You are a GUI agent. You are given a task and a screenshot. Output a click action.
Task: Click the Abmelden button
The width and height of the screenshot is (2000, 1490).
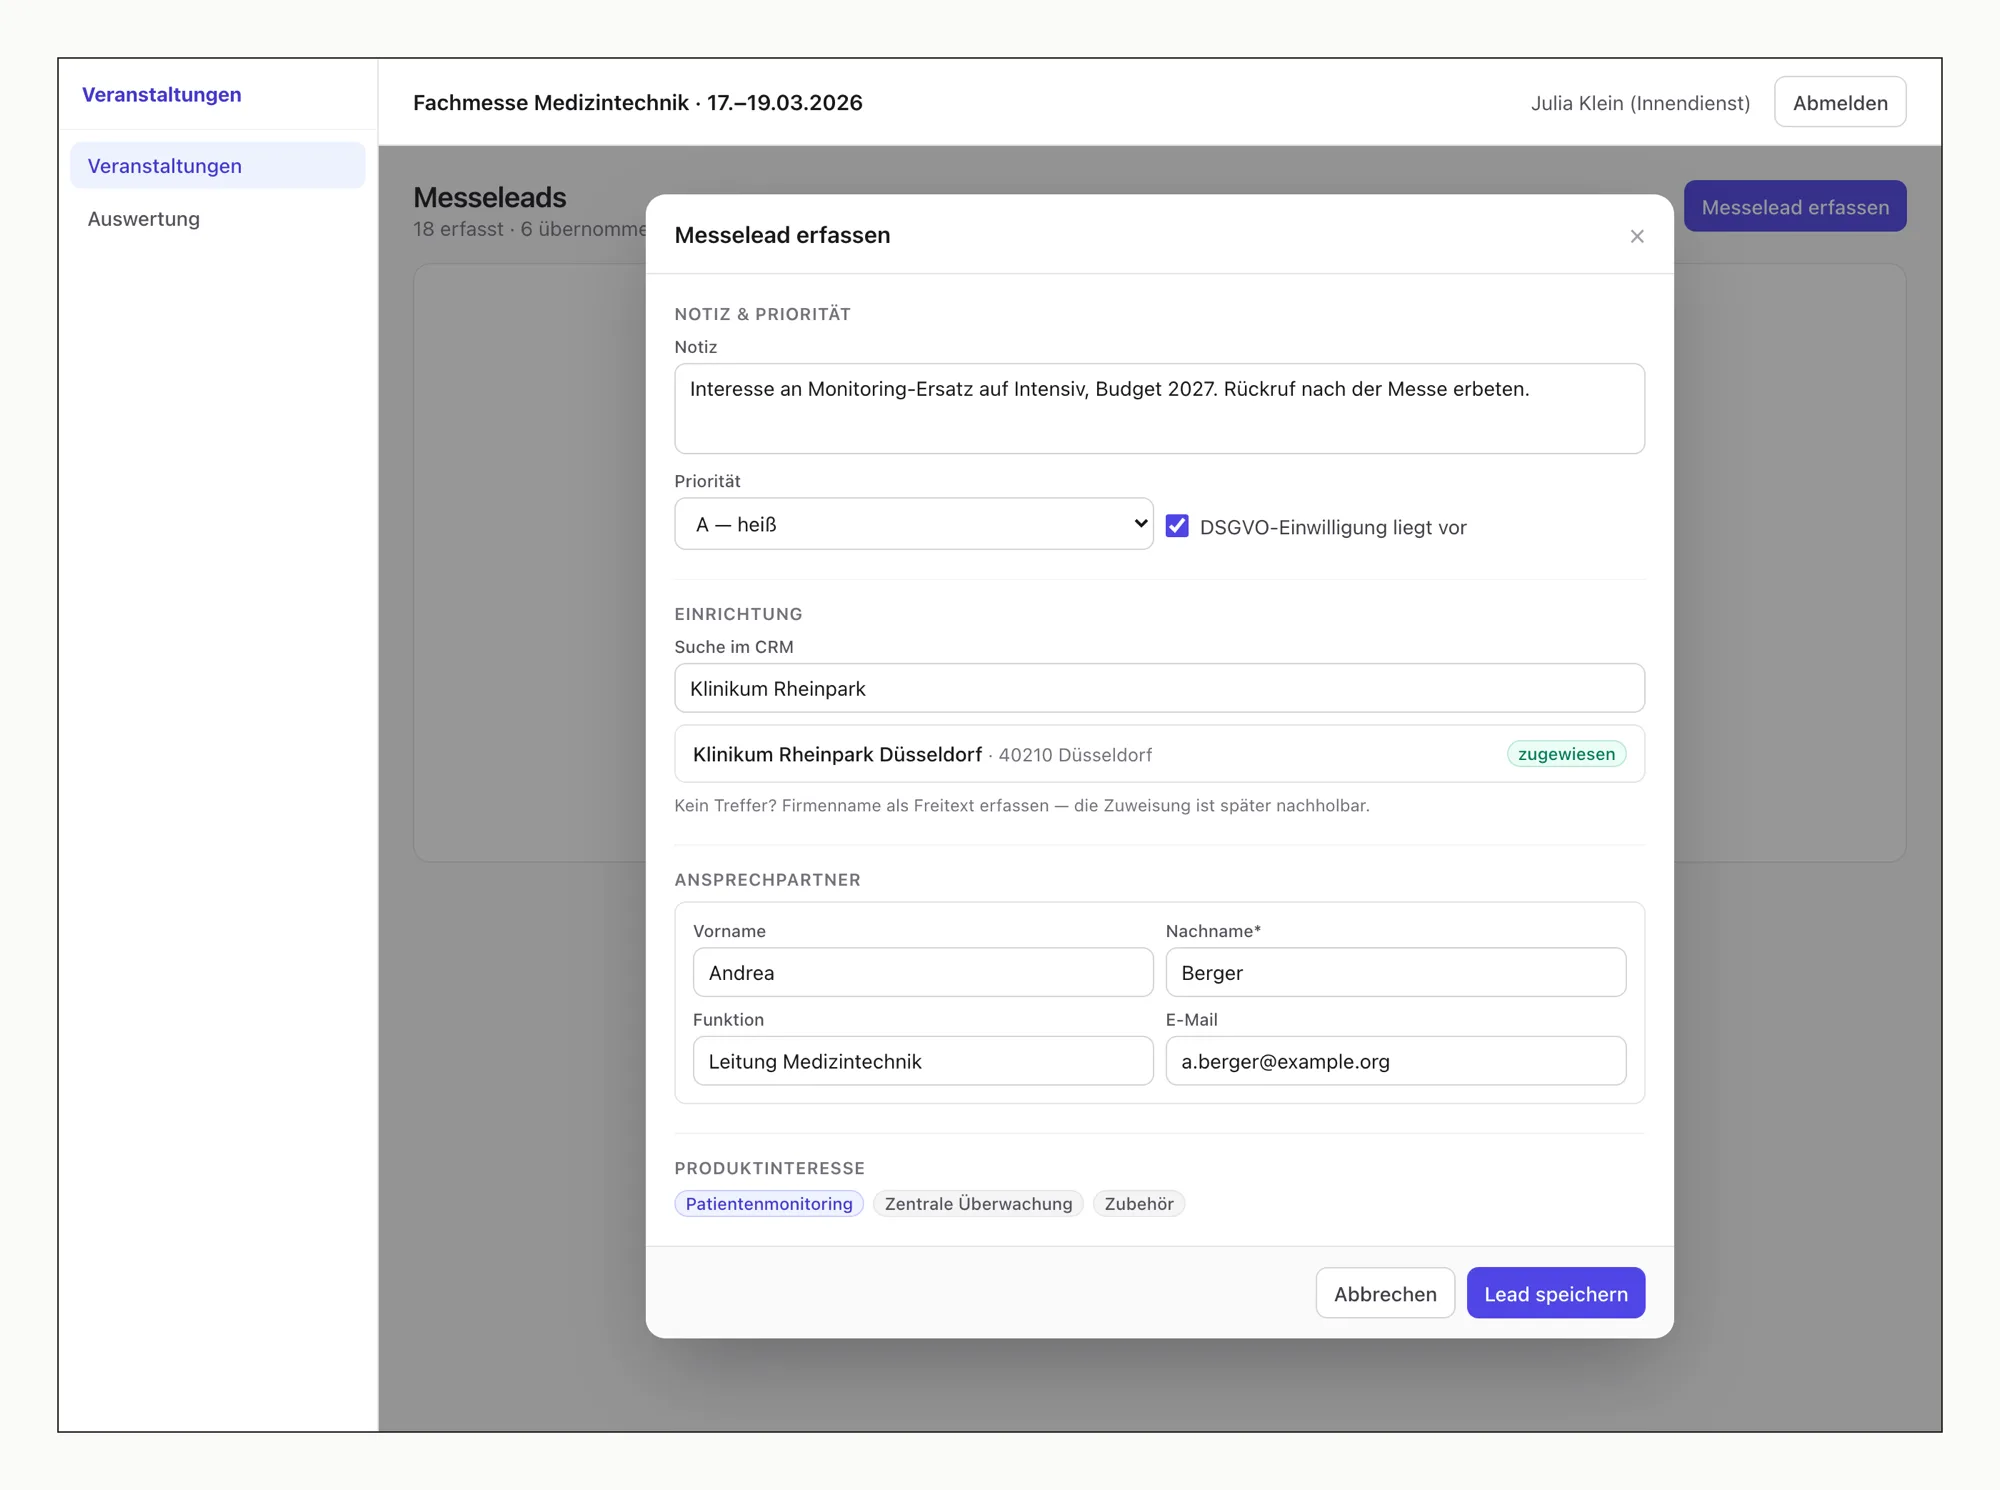pyautogui.click(x=1839, y=102)
